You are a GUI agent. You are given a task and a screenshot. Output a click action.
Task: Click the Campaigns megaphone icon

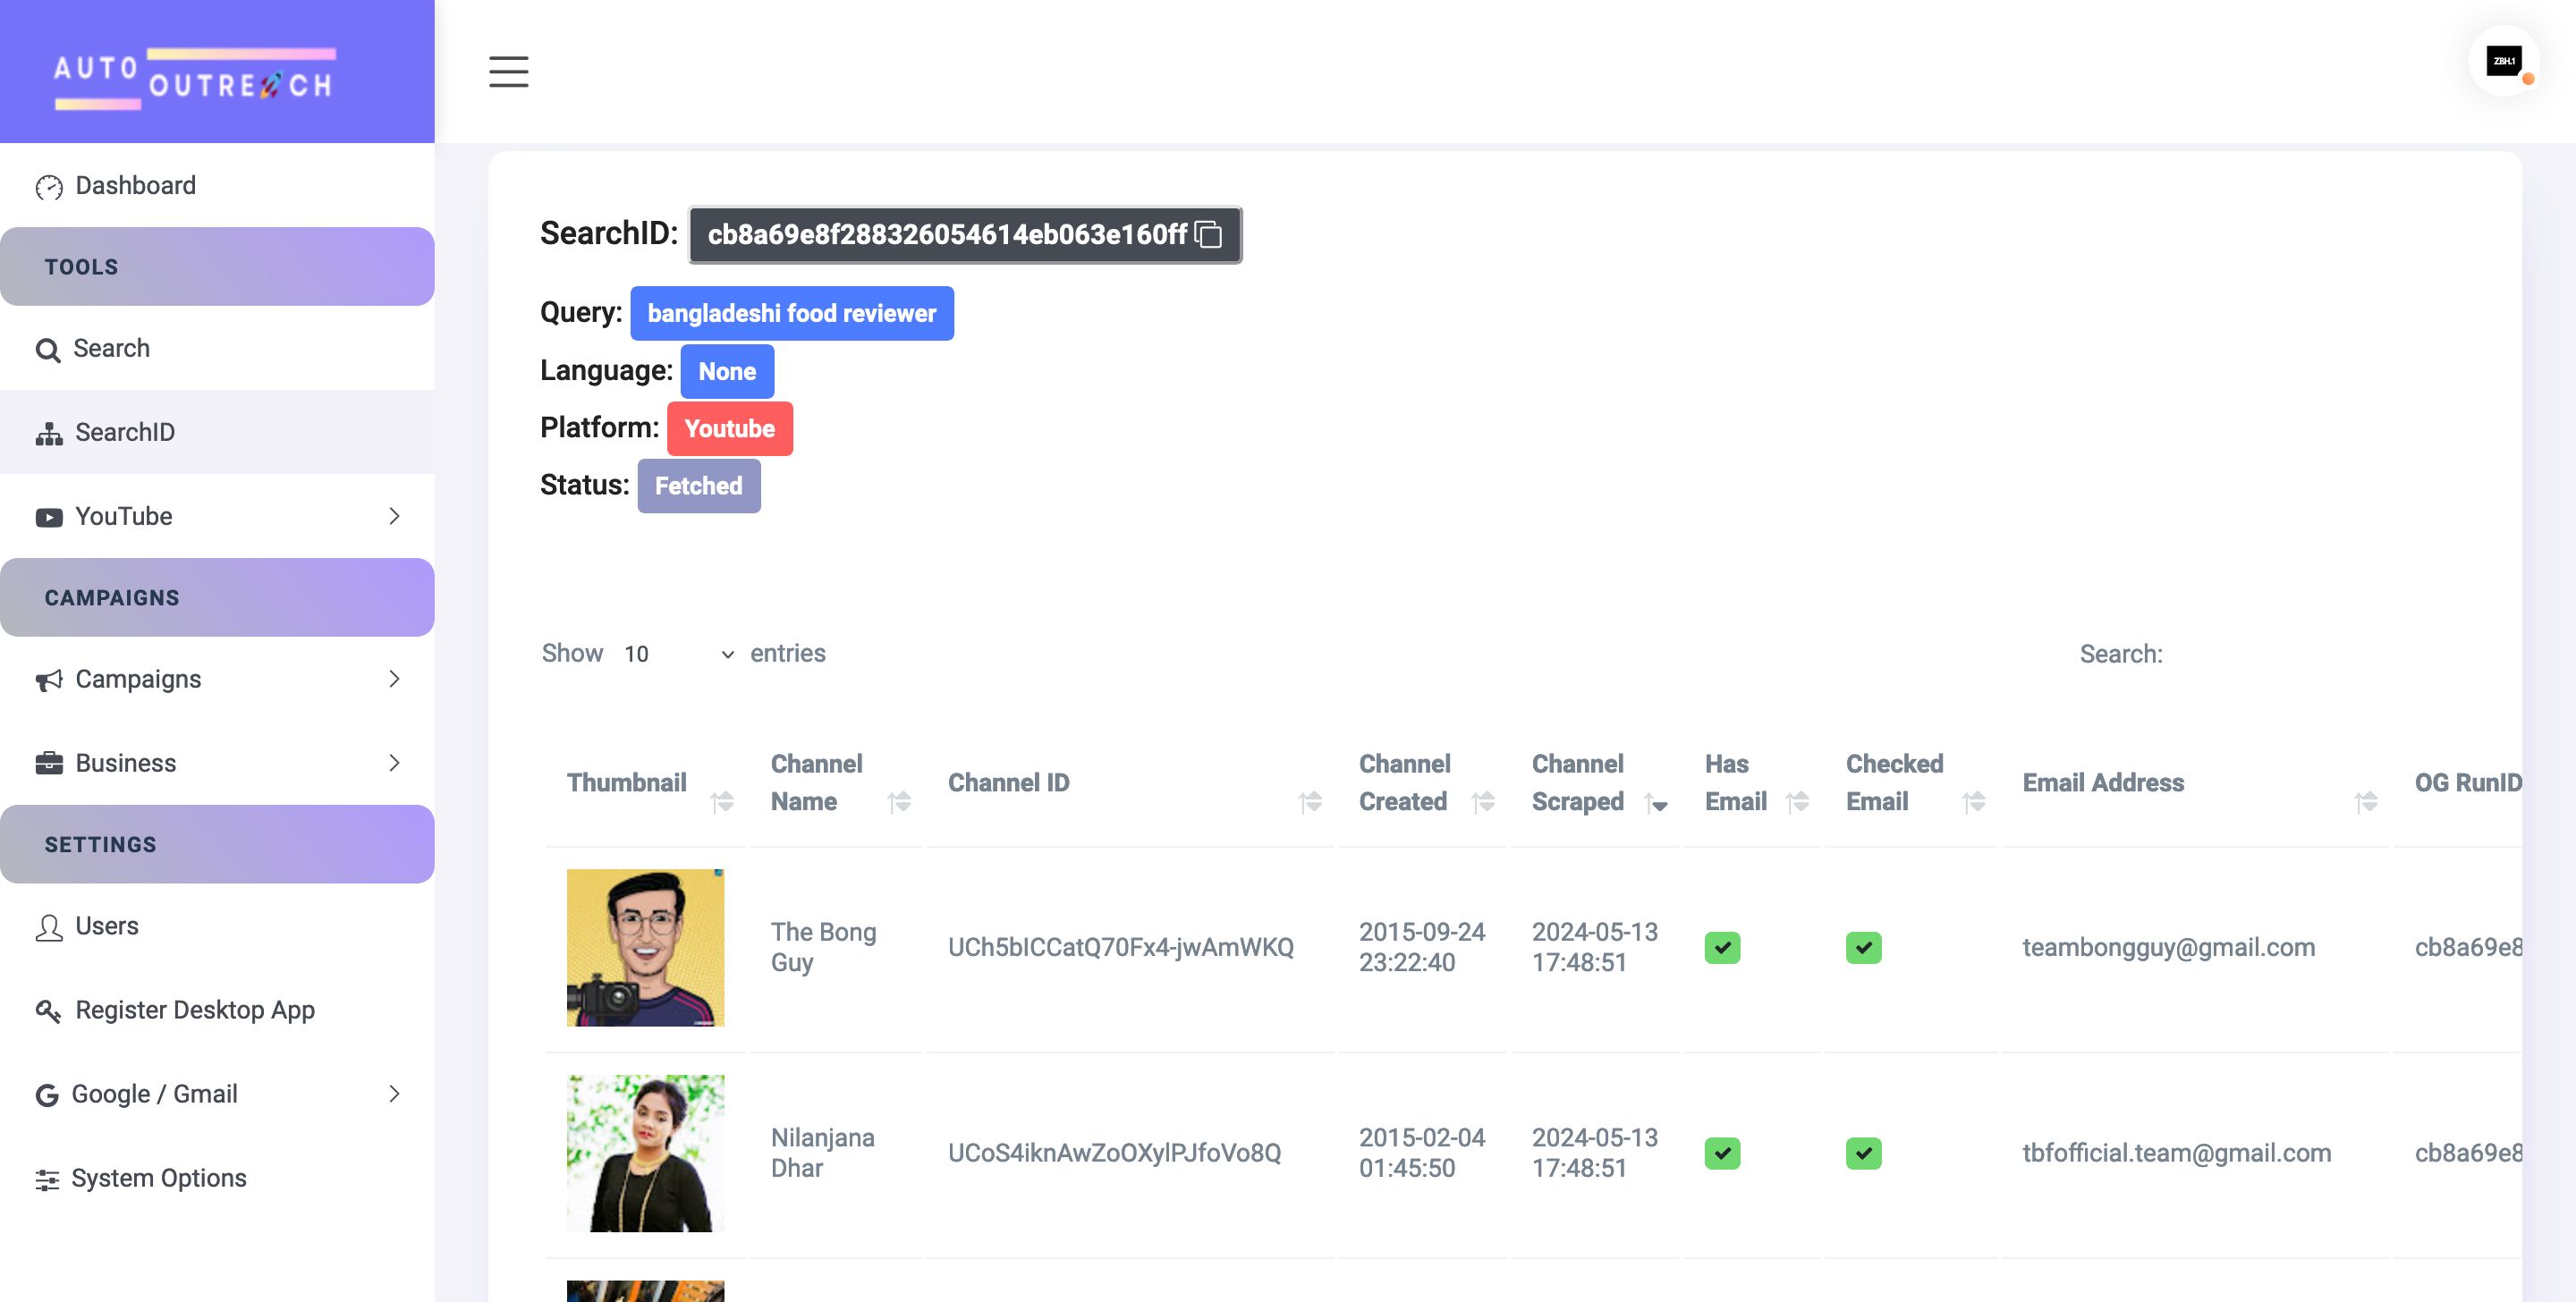click(48, 680)
